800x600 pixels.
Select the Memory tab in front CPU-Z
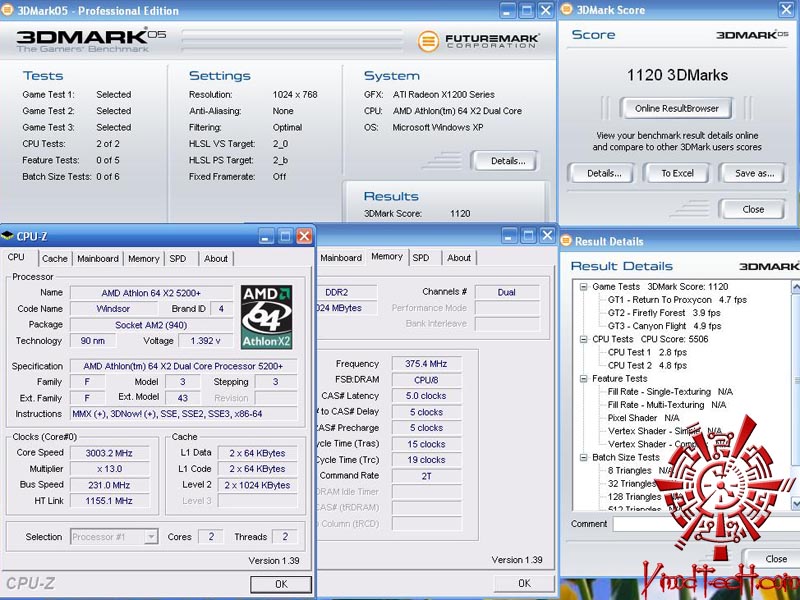(x=143, y=259)
